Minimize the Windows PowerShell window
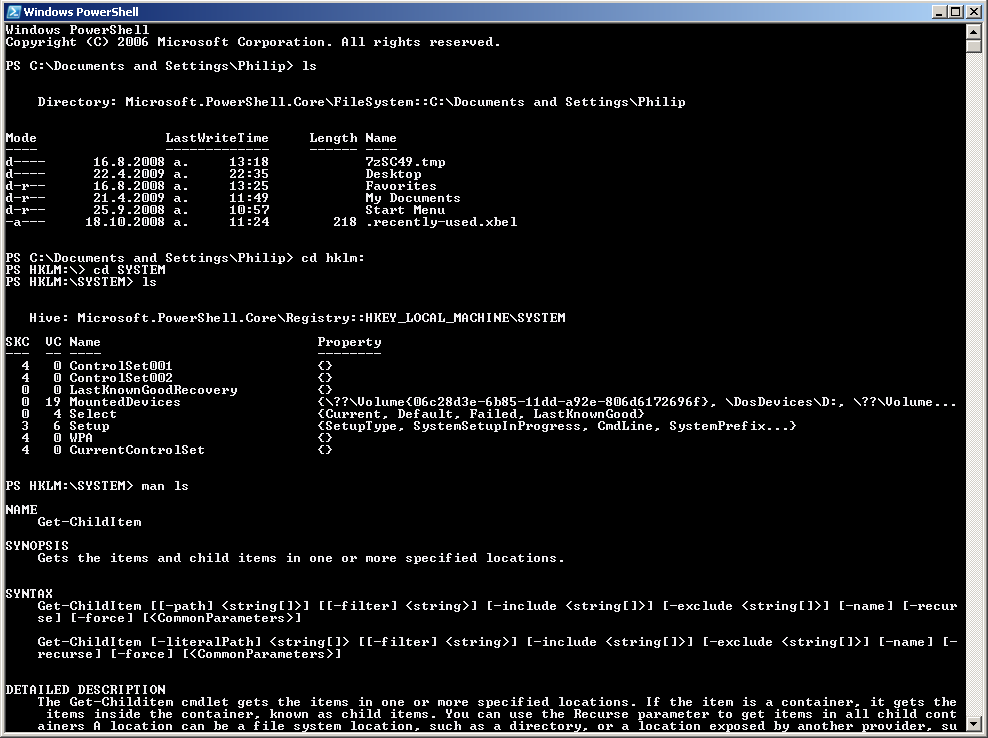The image size is (988, 738). coord(940,11)
